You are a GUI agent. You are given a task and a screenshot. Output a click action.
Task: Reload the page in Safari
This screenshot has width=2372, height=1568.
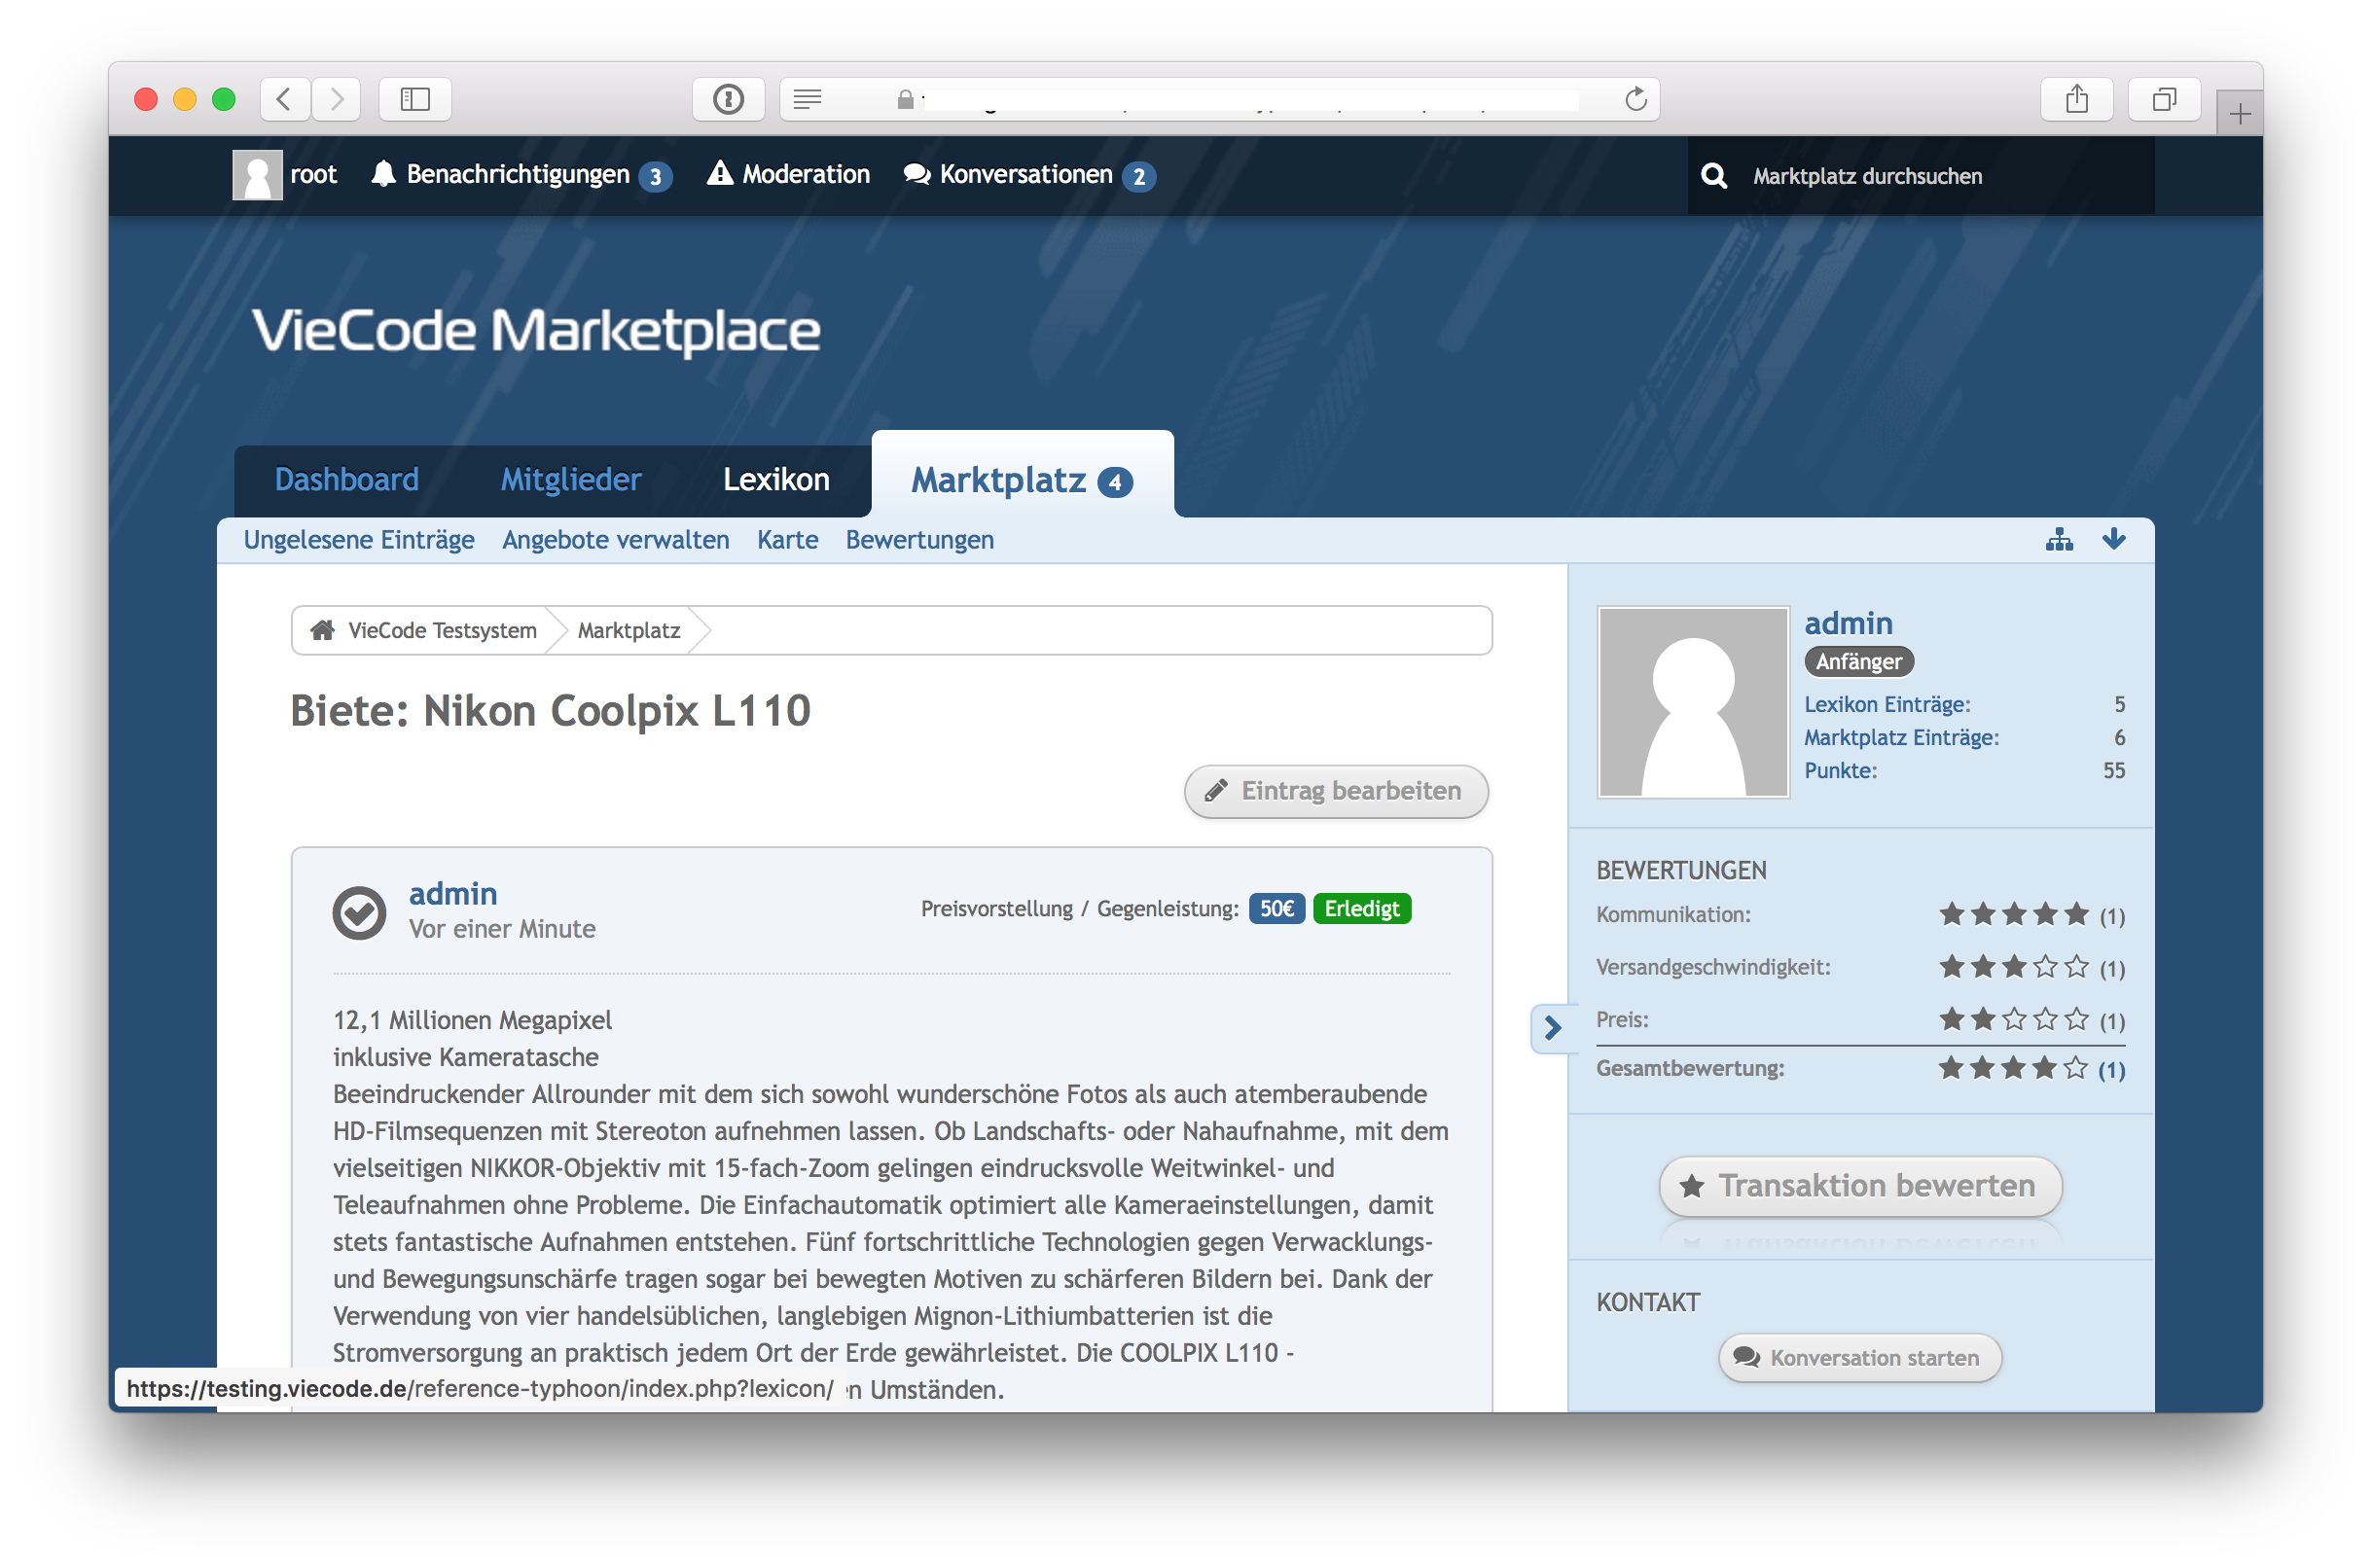1636,99
